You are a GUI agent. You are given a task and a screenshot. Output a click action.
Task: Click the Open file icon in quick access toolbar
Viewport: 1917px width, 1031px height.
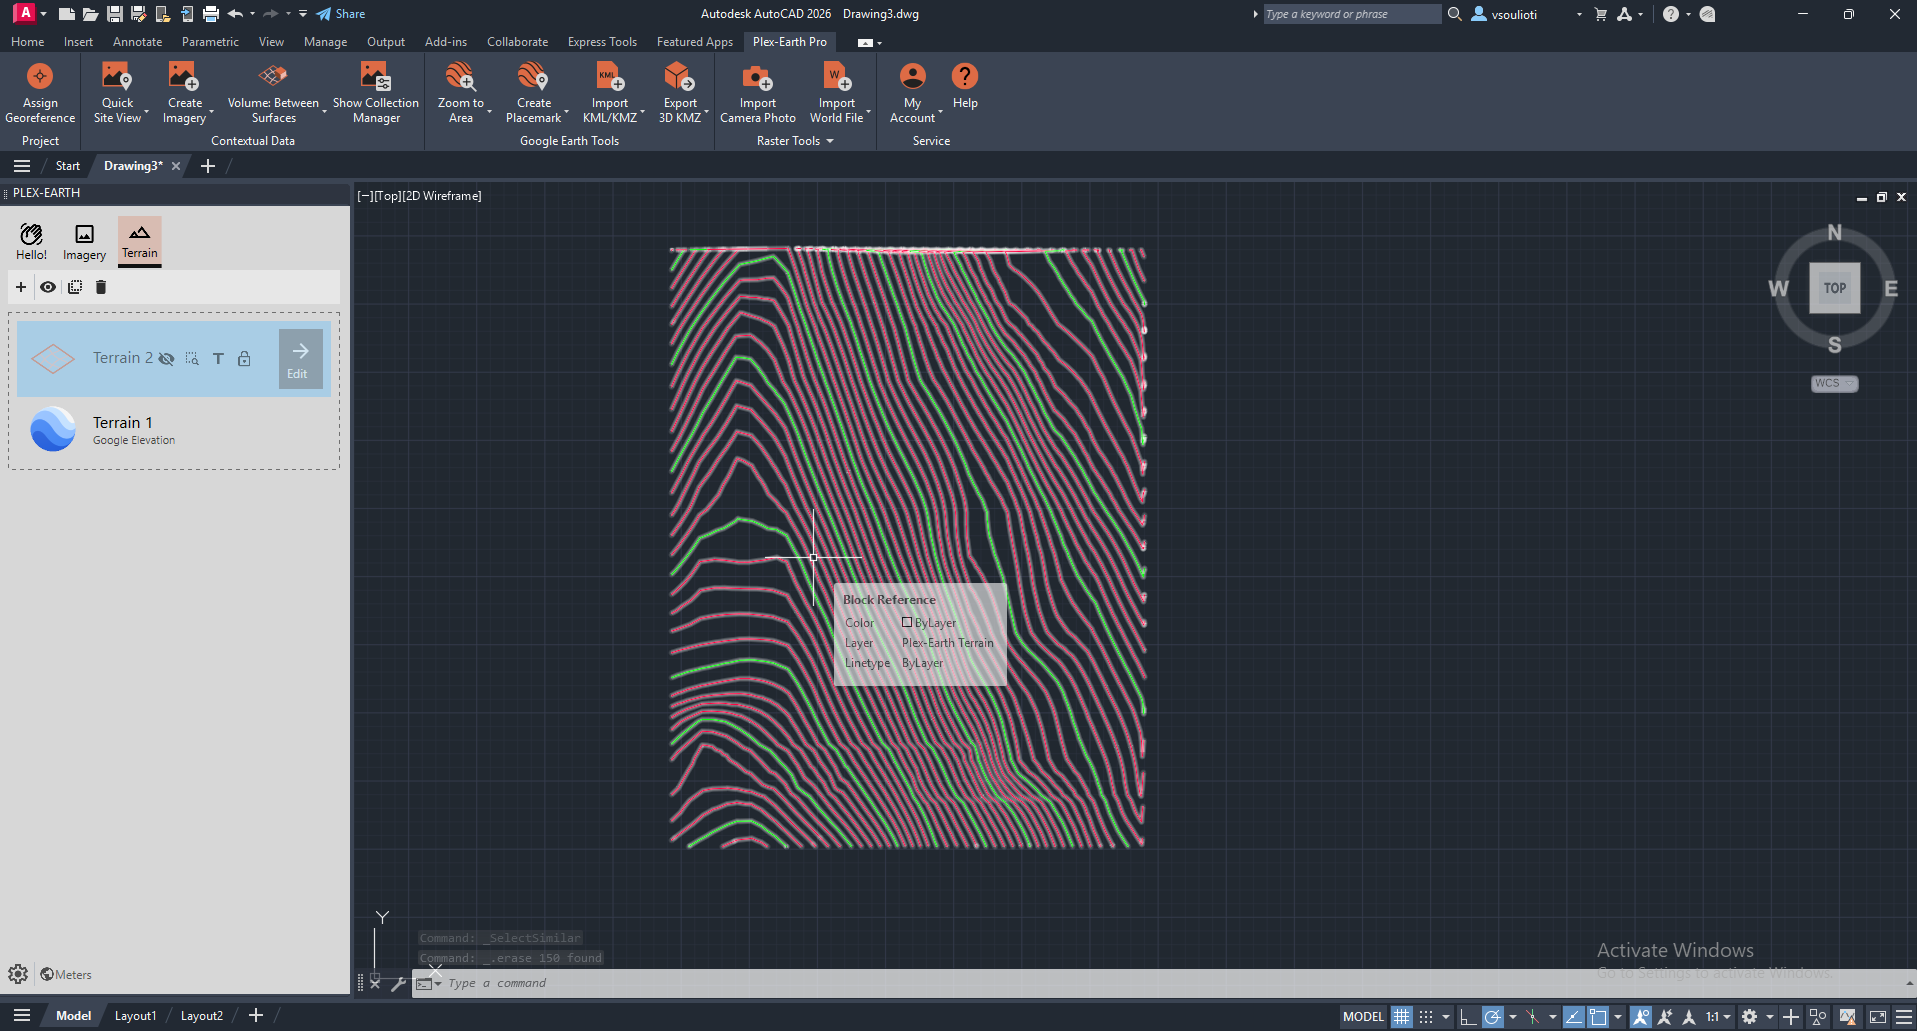(x=90, y=14)
